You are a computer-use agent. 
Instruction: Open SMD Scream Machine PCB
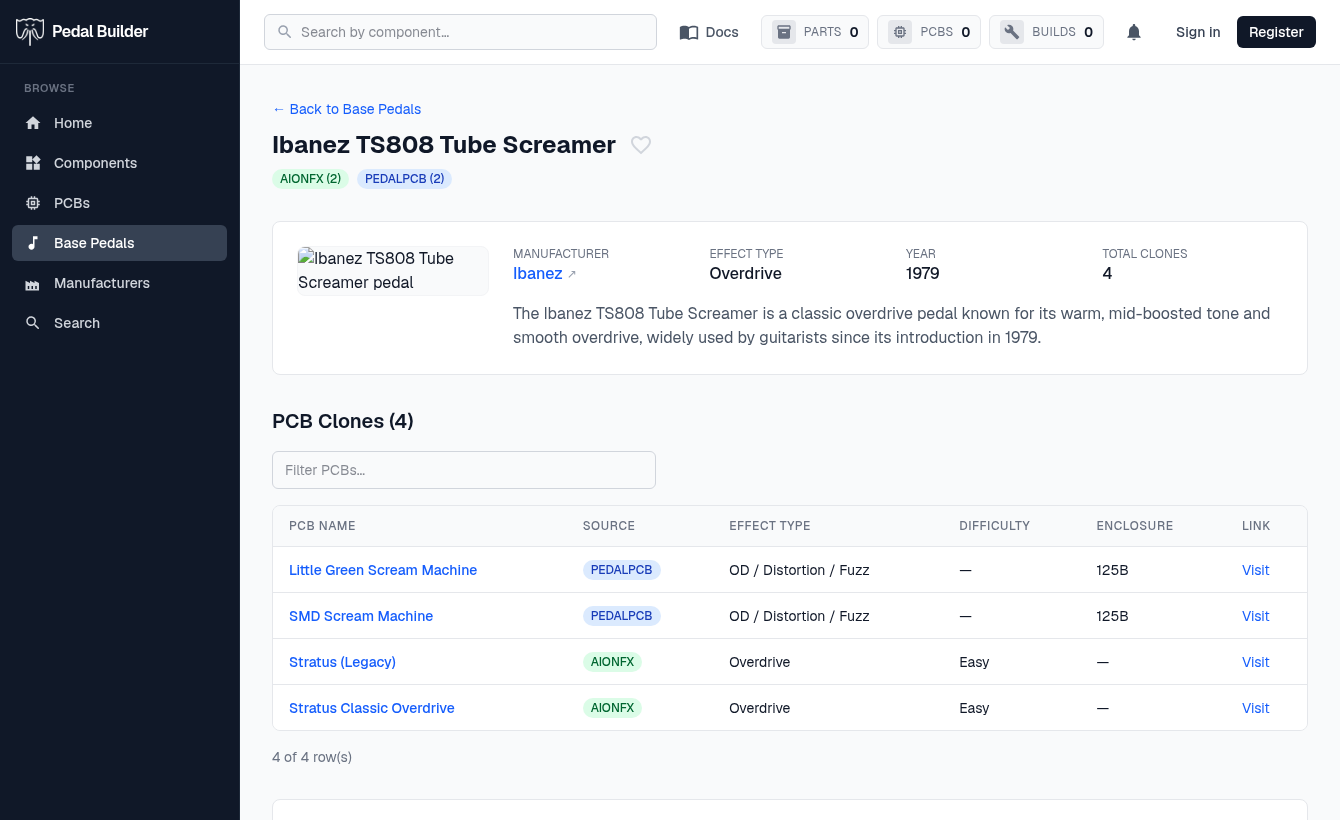pyautogui.click(x=361, y=616)
